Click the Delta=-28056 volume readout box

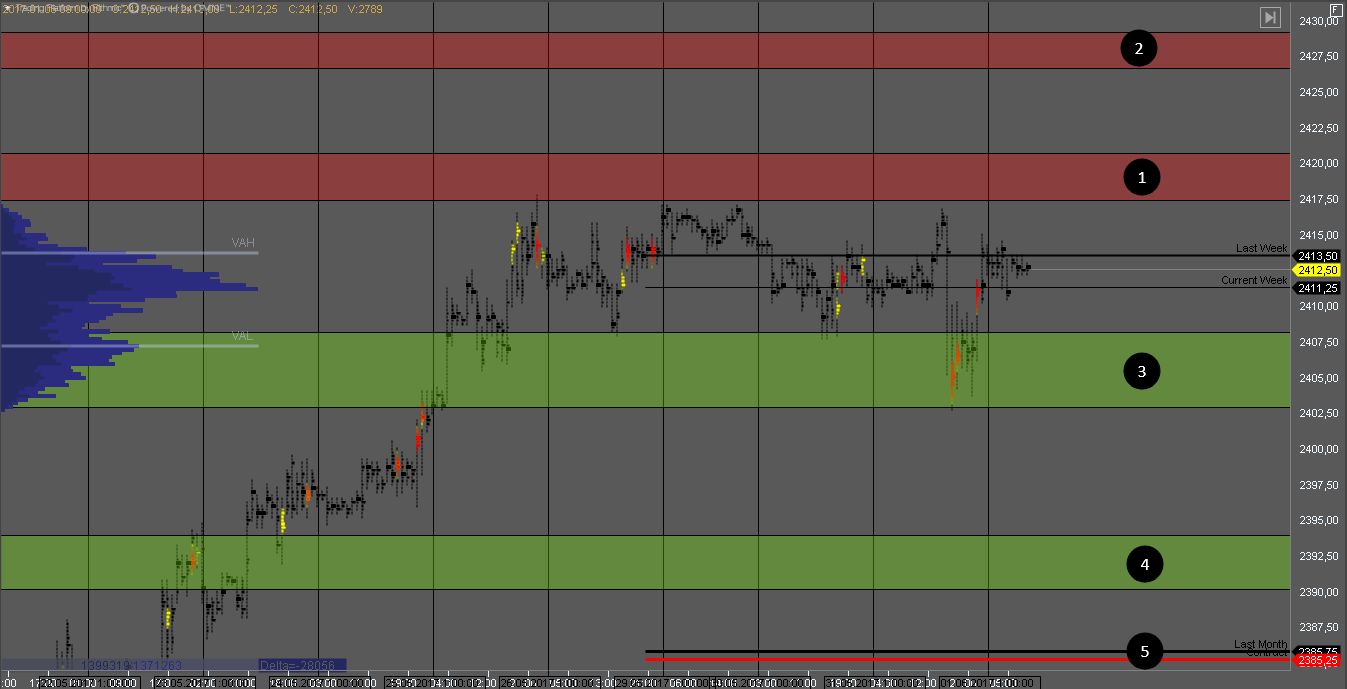[x=302, y=665]
